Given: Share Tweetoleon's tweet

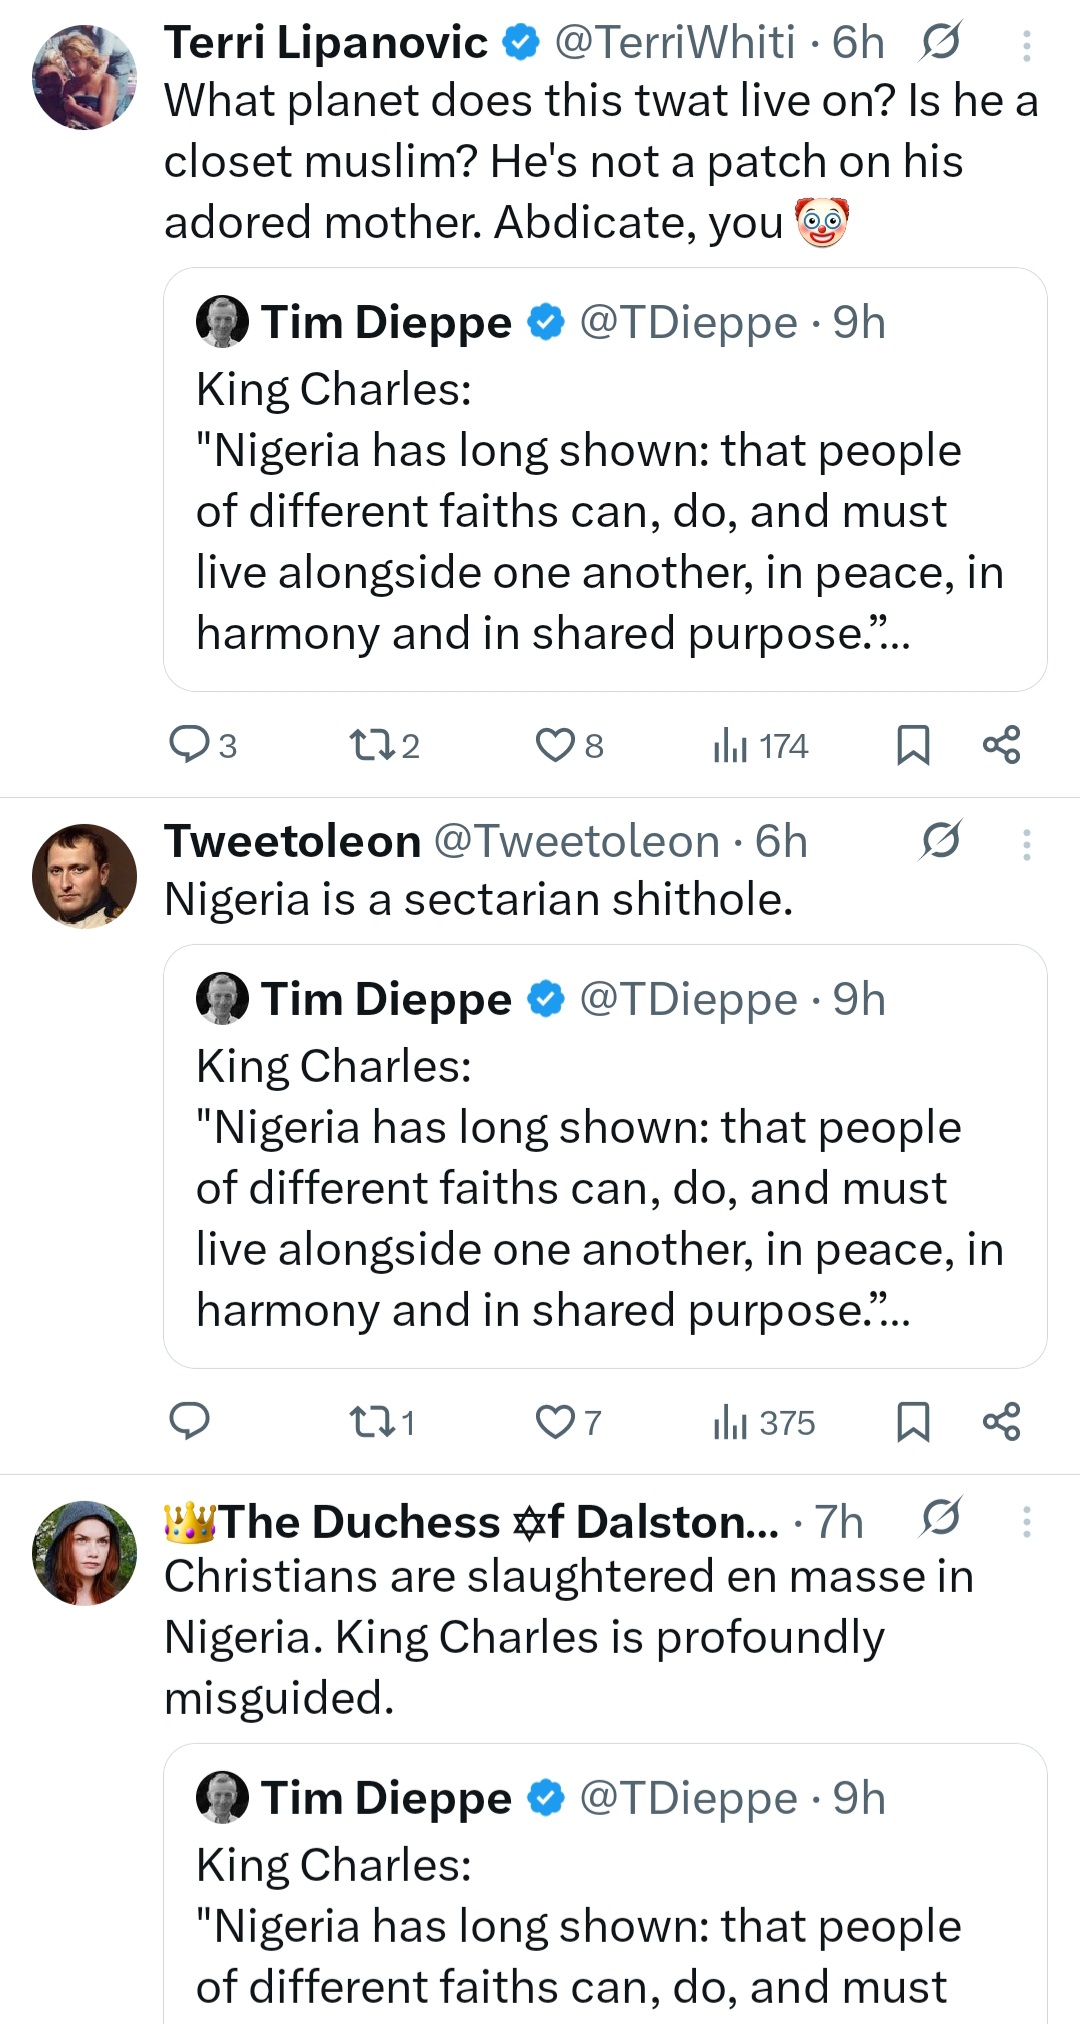Looking at the screenshot, I should point(1001,1421).
